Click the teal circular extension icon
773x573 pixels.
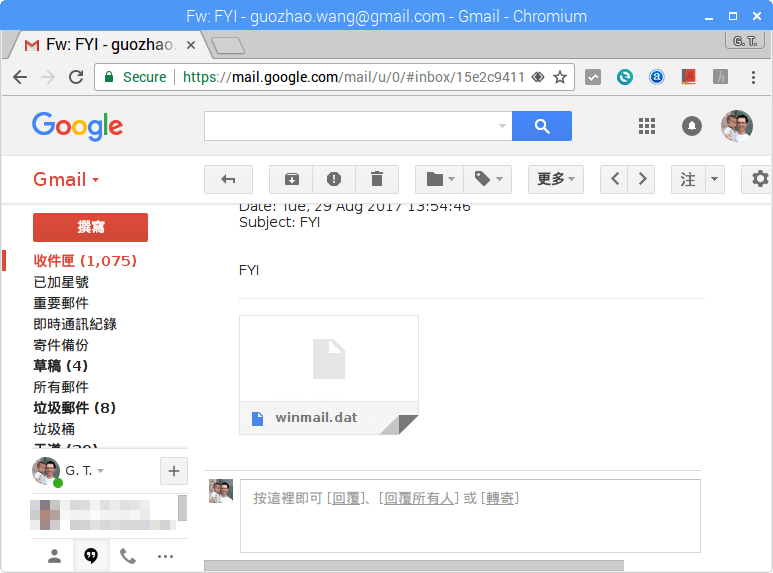click(x=625, y=77)
